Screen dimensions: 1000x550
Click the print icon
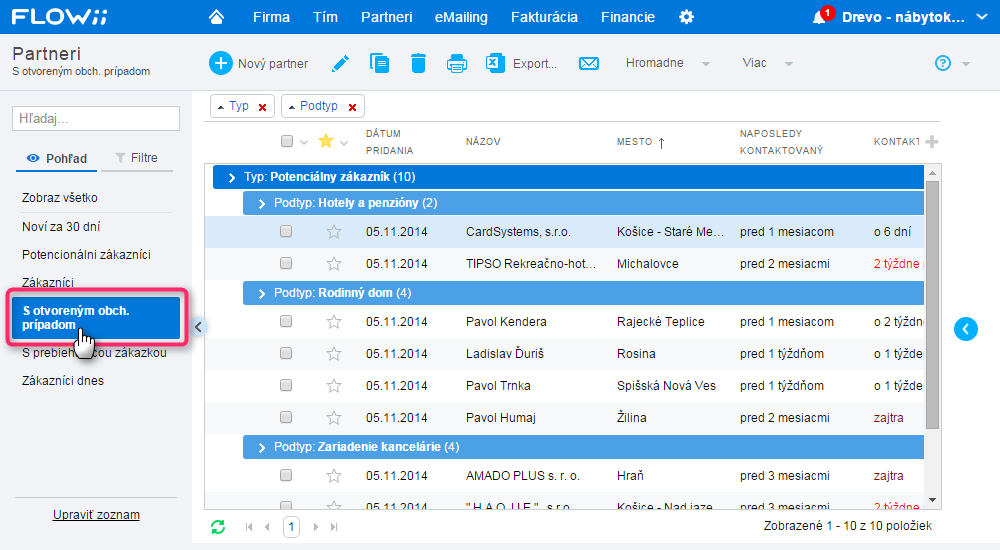[457, 64]
